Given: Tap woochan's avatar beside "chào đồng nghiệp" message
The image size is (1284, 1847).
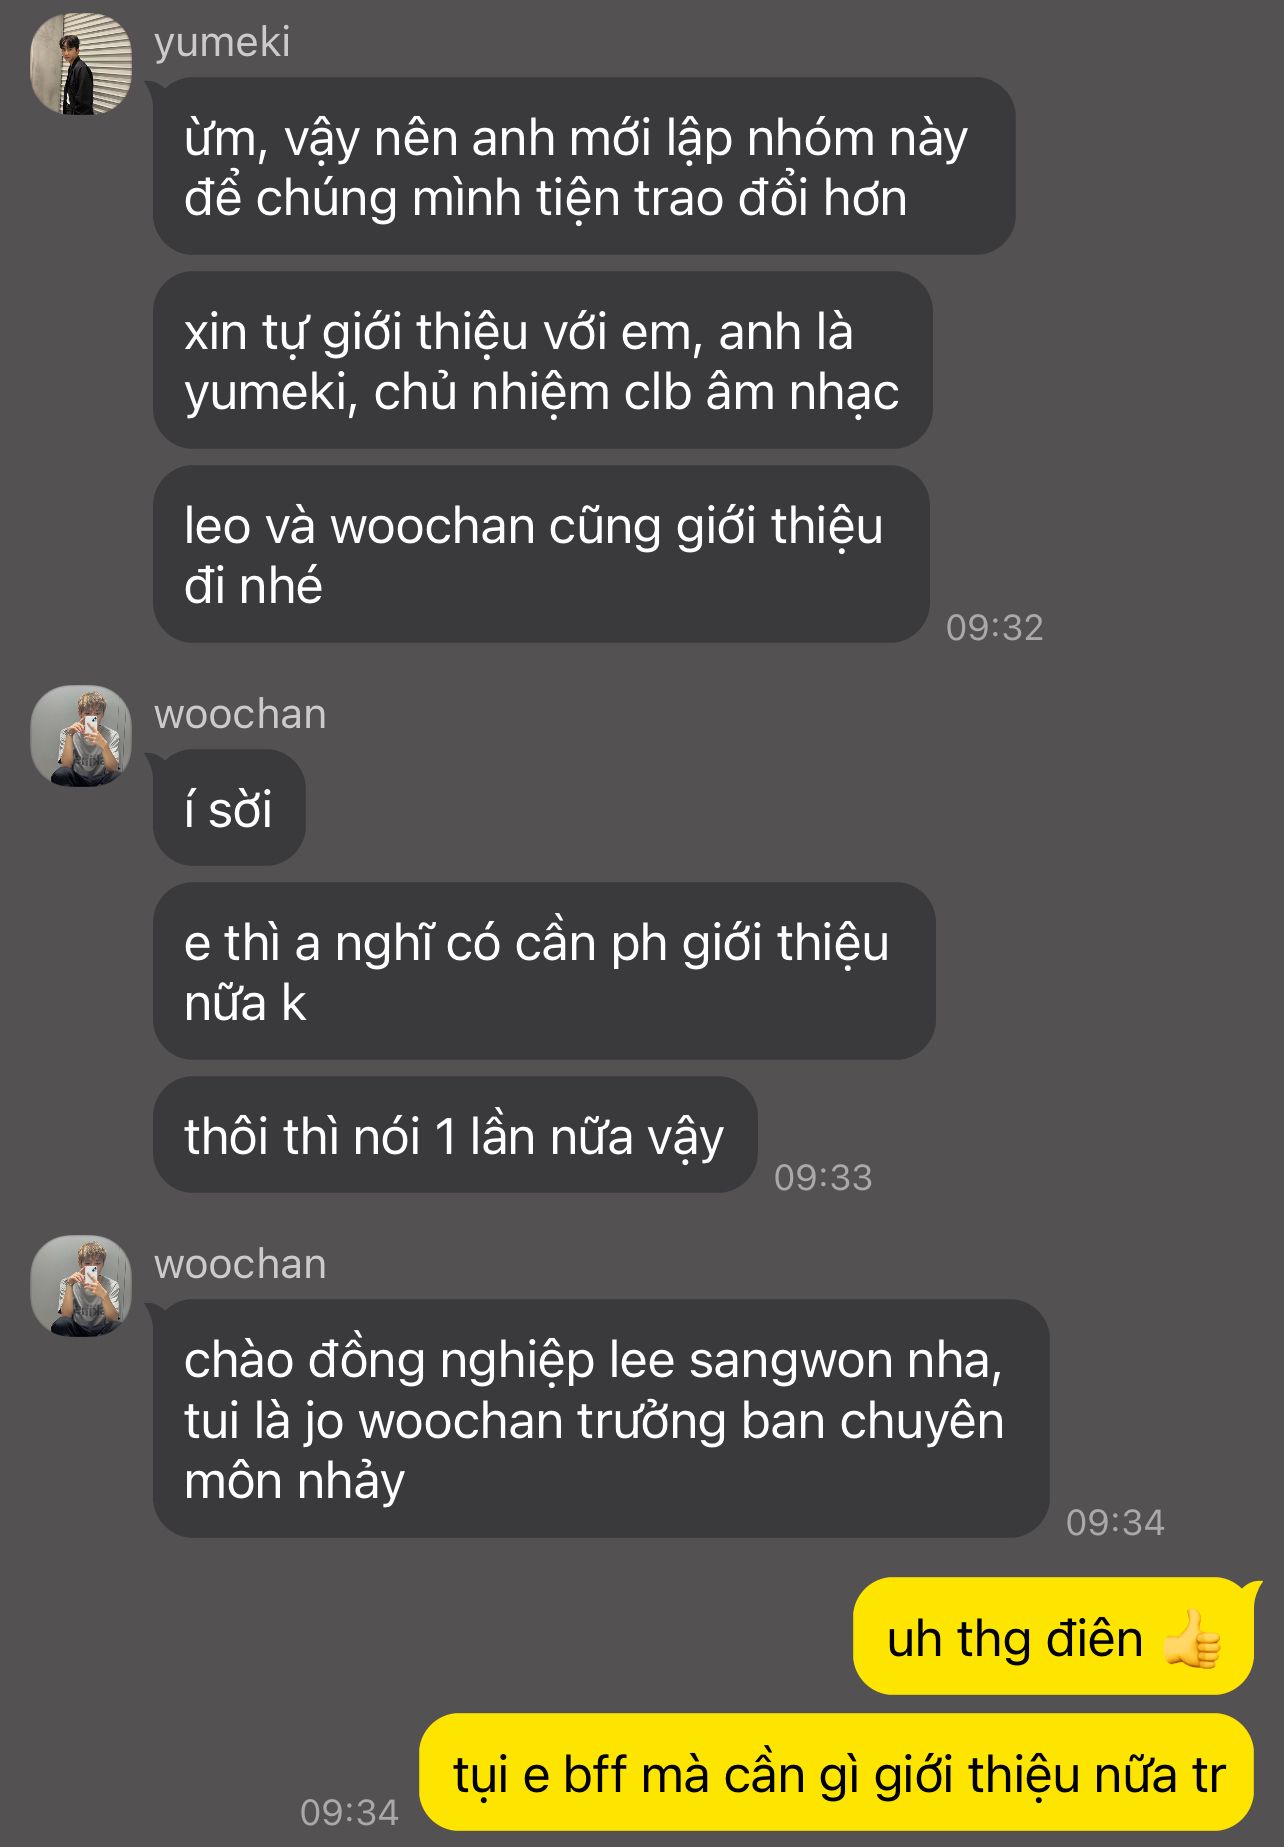Looking at the screenshot, I should [x=81, y=1286].
